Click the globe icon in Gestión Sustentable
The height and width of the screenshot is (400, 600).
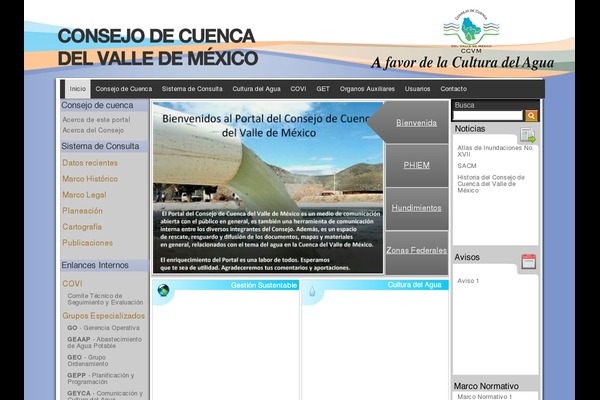[x=163, y=291]
